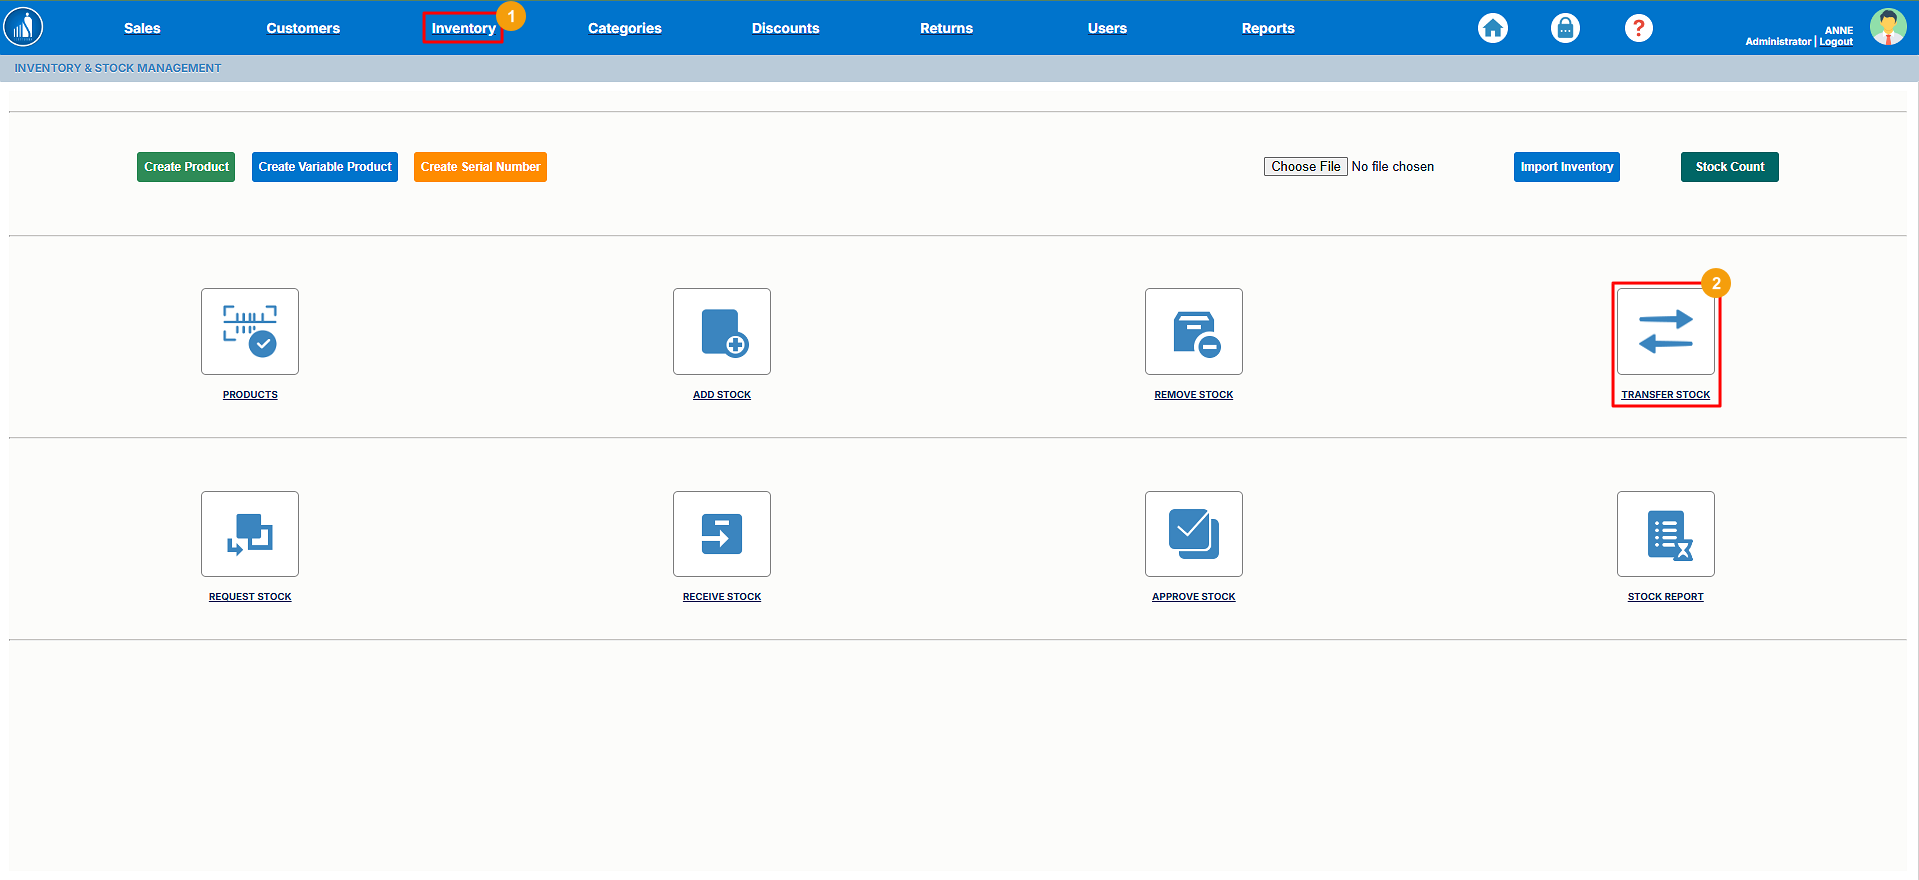Open the Sales menu
This screenshot has height=880, width=1919.
point(142,28)
